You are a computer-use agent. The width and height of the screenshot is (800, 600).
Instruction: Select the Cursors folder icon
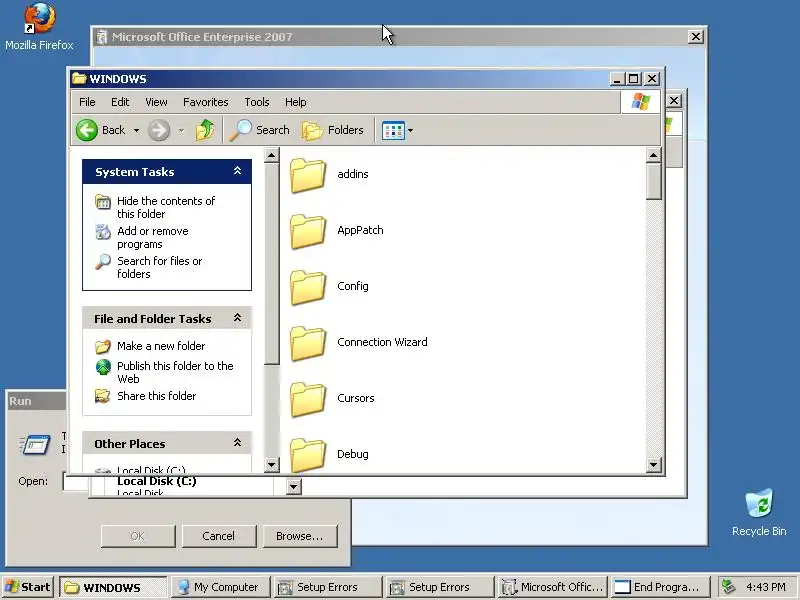(x=308, y=399)
